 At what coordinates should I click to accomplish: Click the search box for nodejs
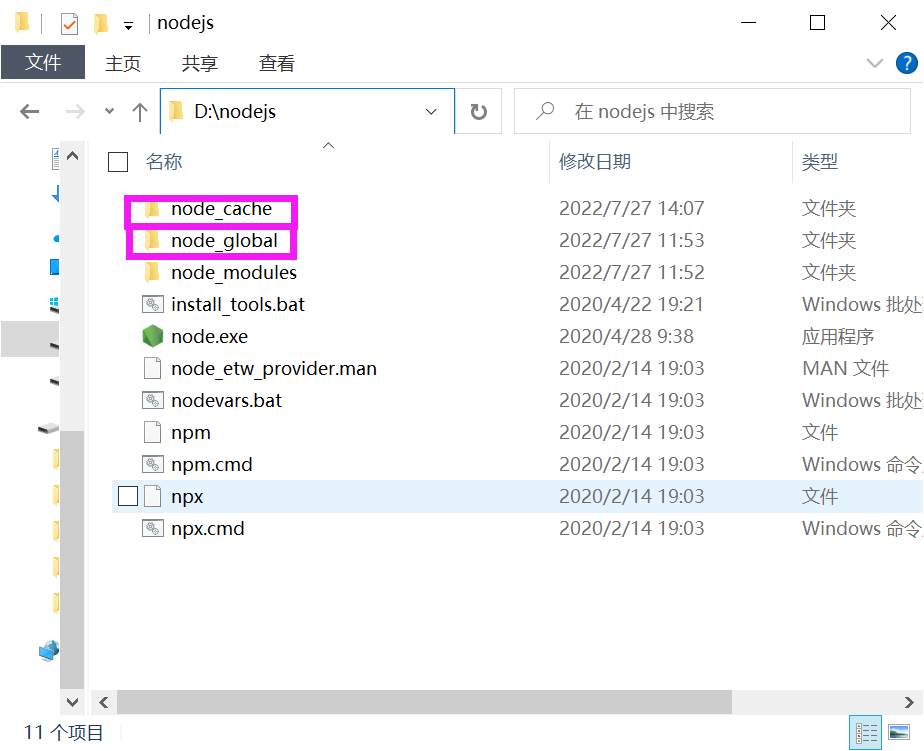(712, 111)
